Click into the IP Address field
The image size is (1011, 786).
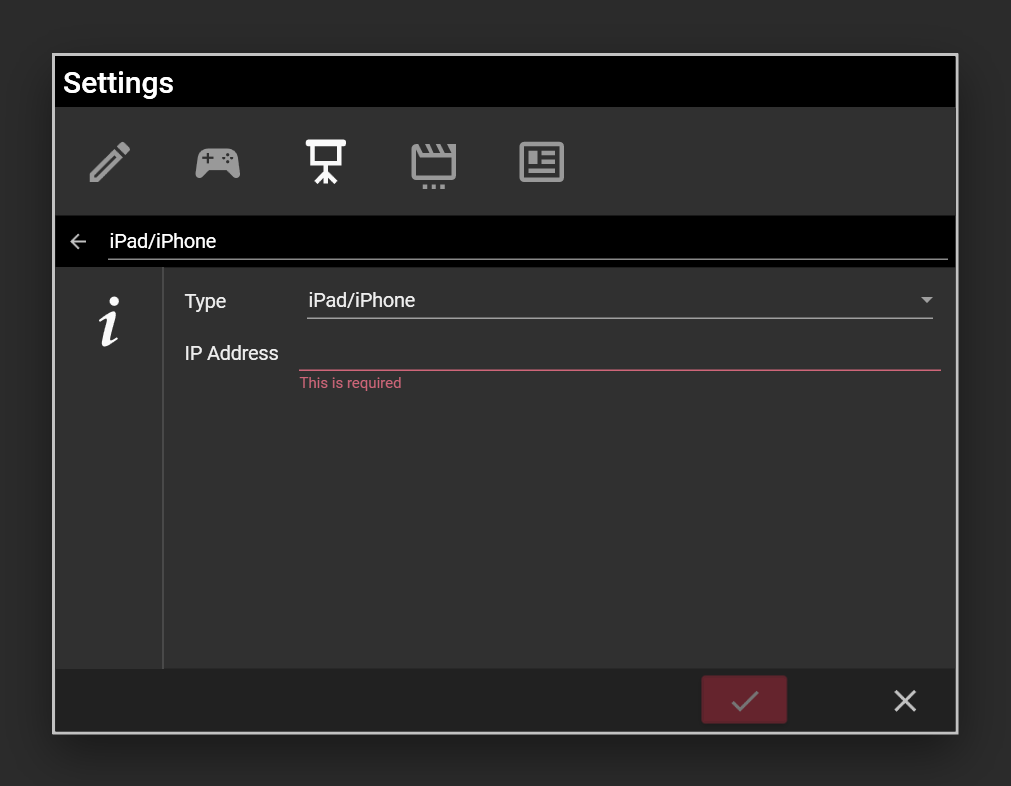pos(619,353)
